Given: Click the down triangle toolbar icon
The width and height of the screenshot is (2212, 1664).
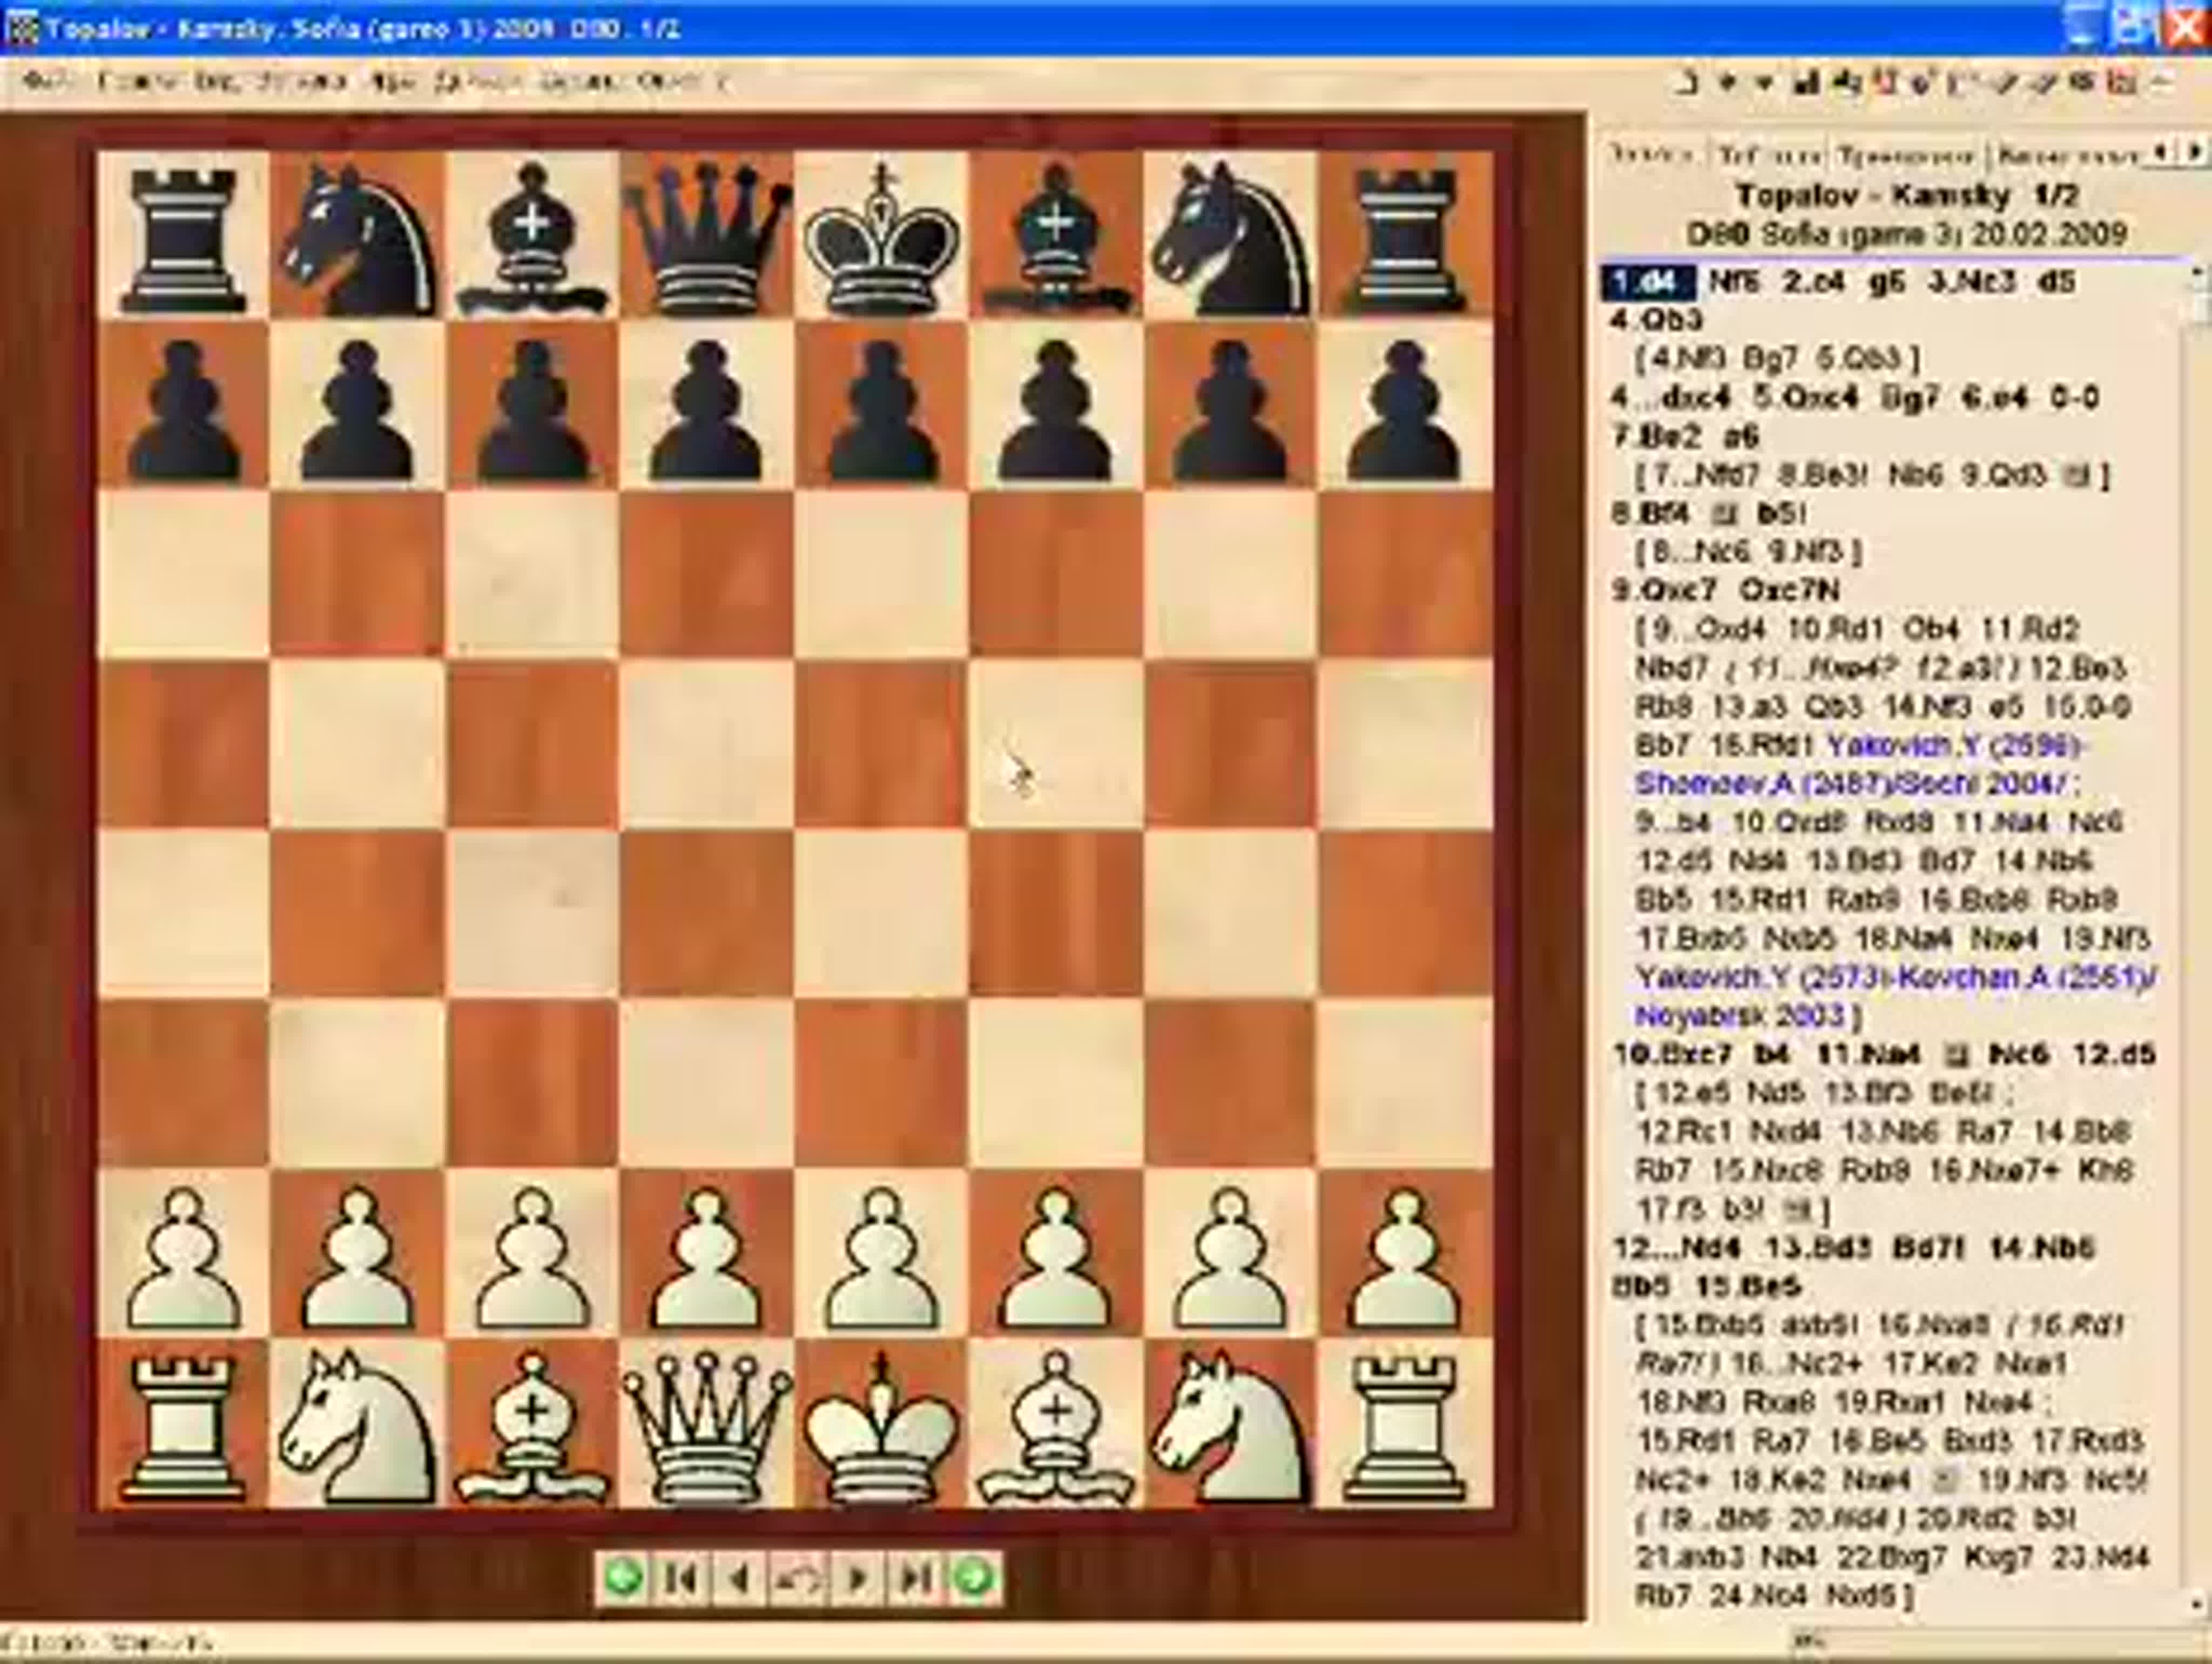Looking at the screenshot, I should [x=1764, y=83].
